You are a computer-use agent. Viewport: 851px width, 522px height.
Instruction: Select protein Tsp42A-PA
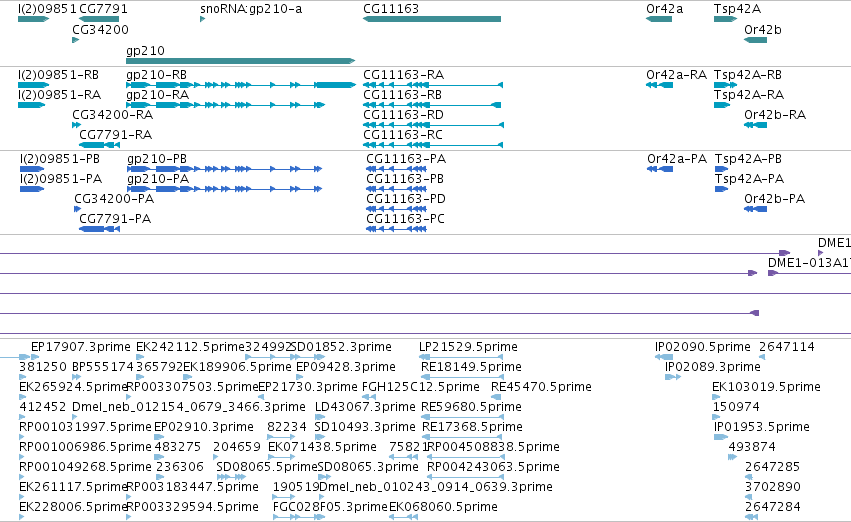(x=721, y=189)
